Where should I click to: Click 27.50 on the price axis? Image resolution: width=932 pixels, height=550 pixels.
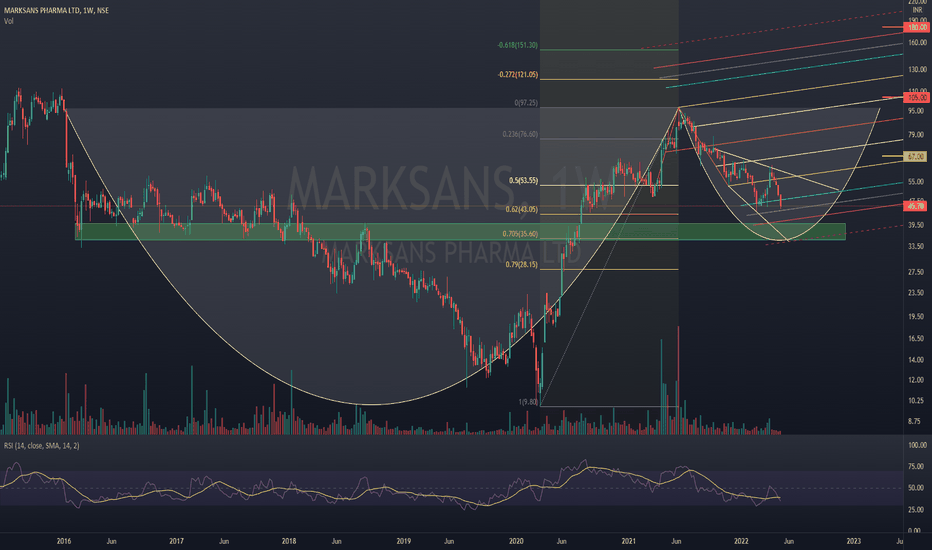[x=916, y=272]
